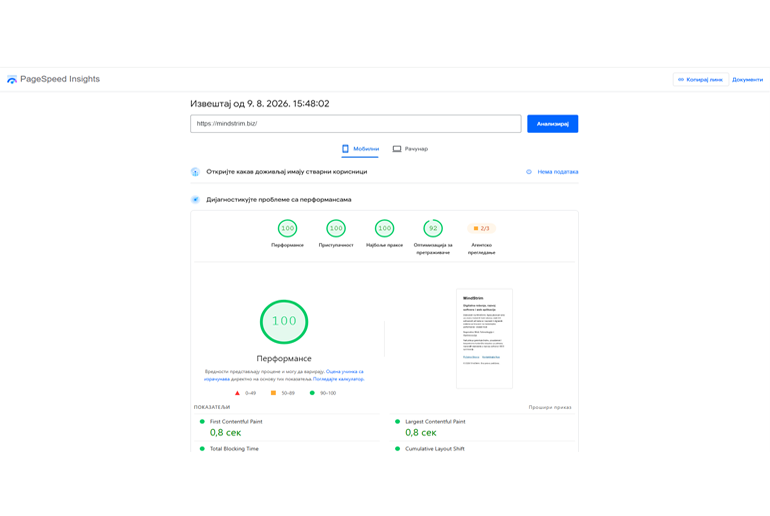770x516 pixels.
Task: Focus the URL input field with mindstrim.biz
Action: click(356, 124)
